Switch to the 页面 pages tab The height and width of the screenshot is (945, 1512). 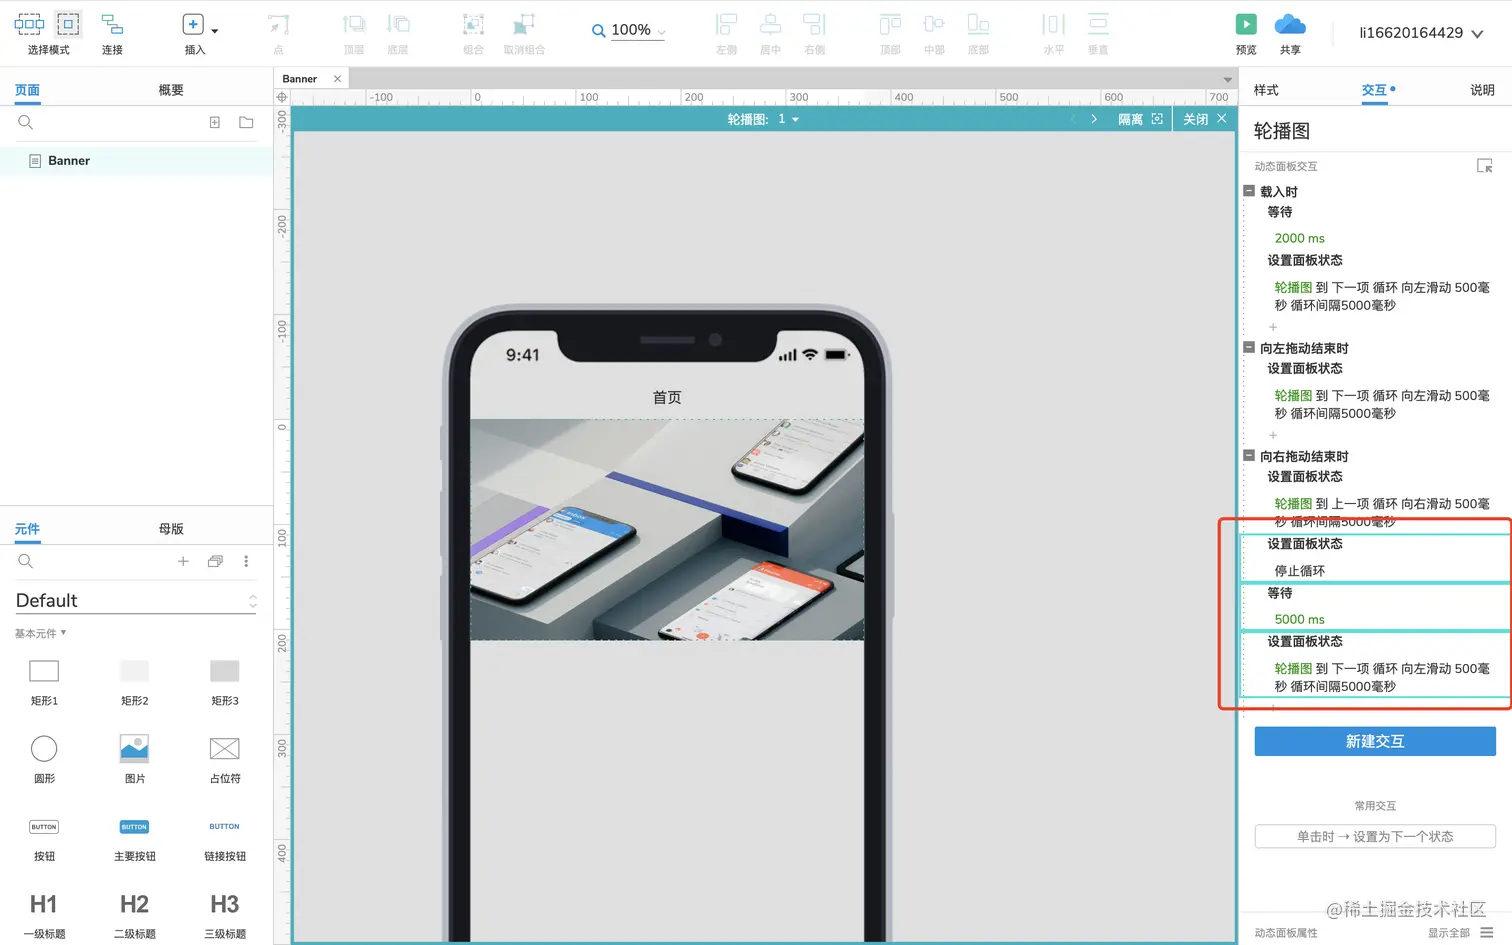[27, 90]
